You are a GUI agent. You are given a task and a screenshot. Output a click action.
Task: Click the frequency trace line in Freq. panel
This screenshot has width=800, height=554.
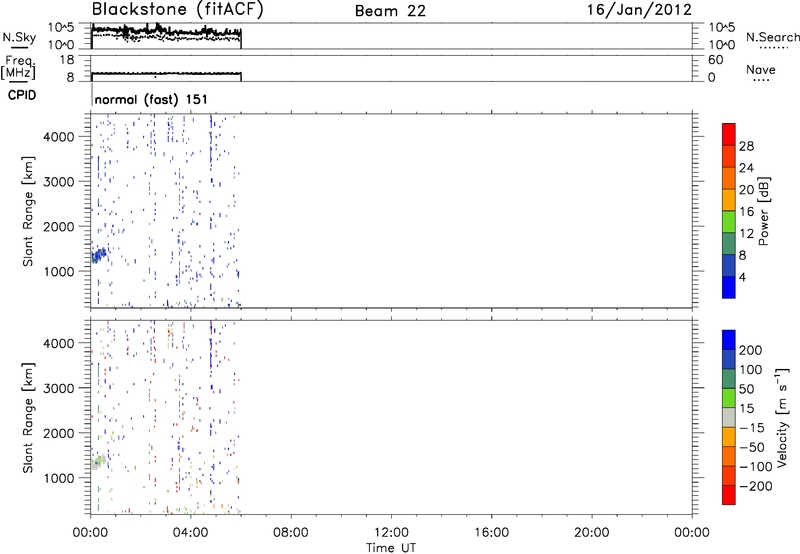(166, 73)
